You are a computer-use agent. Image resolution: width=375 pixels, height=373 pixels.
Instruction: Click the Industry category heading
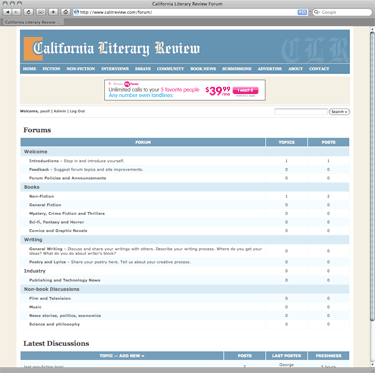pos(35,271)
